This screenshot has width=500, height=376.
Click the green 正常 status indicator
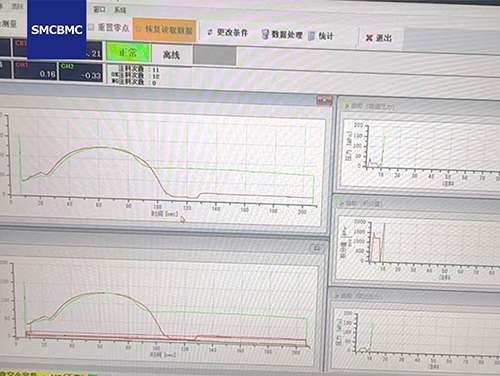click(x=128, y=52)
